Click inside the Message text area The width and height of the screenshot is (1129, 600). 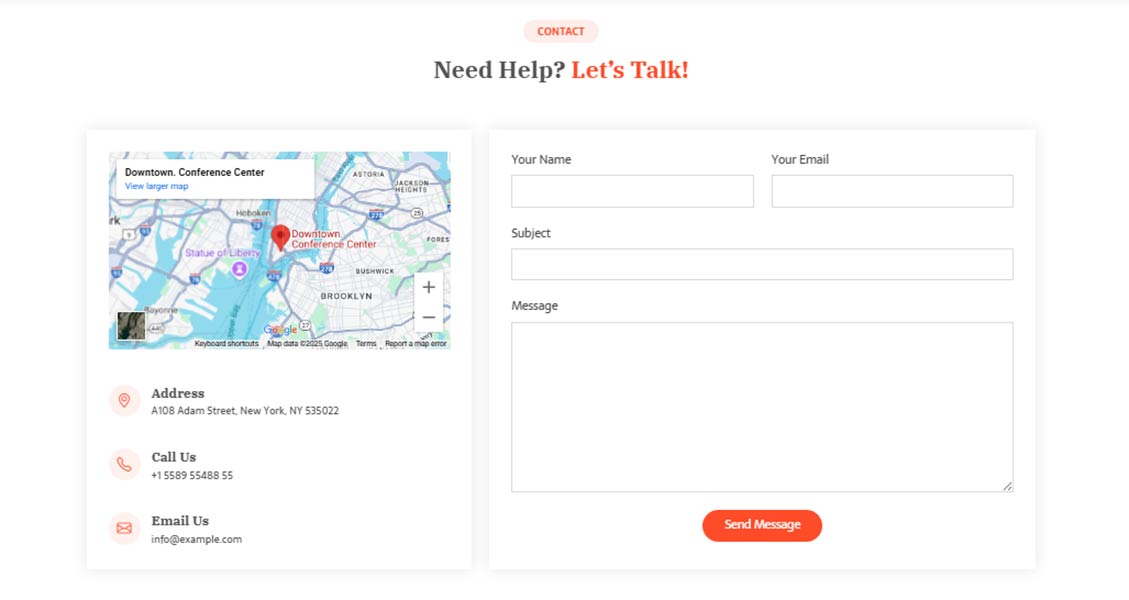[762, 406]
